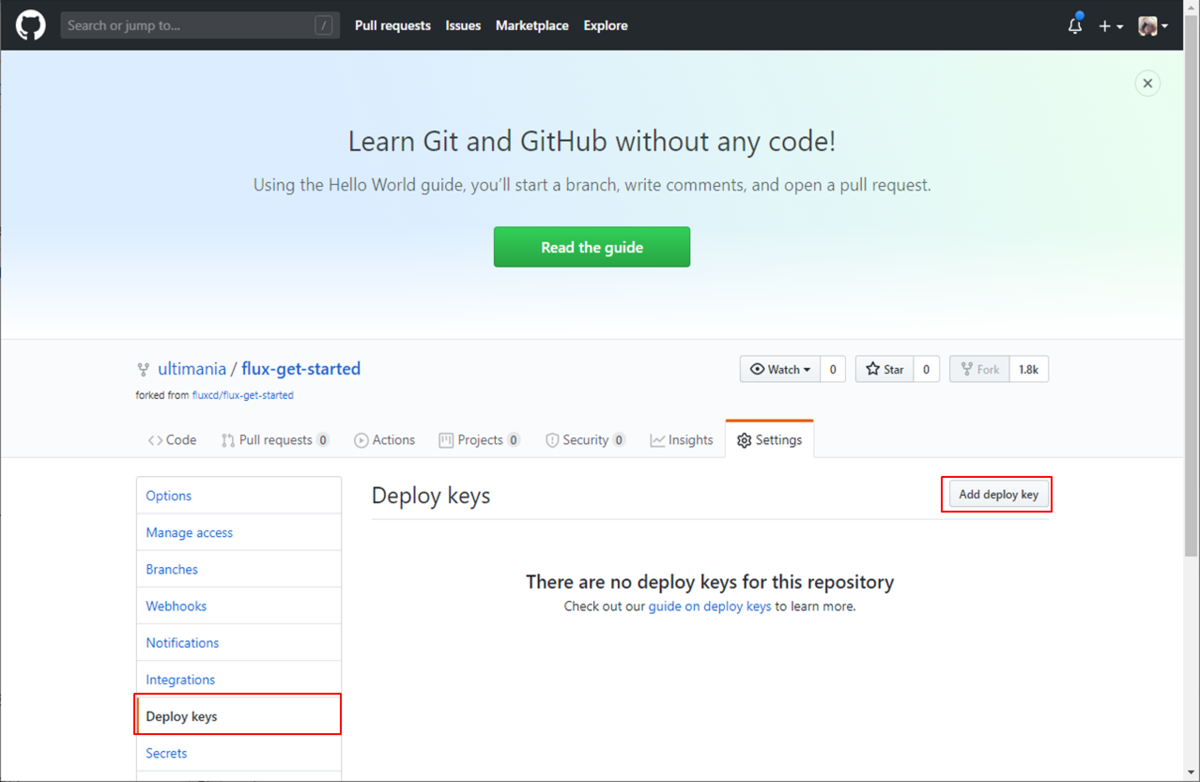Open Branches in the settings sidebar

coord(239,569)
